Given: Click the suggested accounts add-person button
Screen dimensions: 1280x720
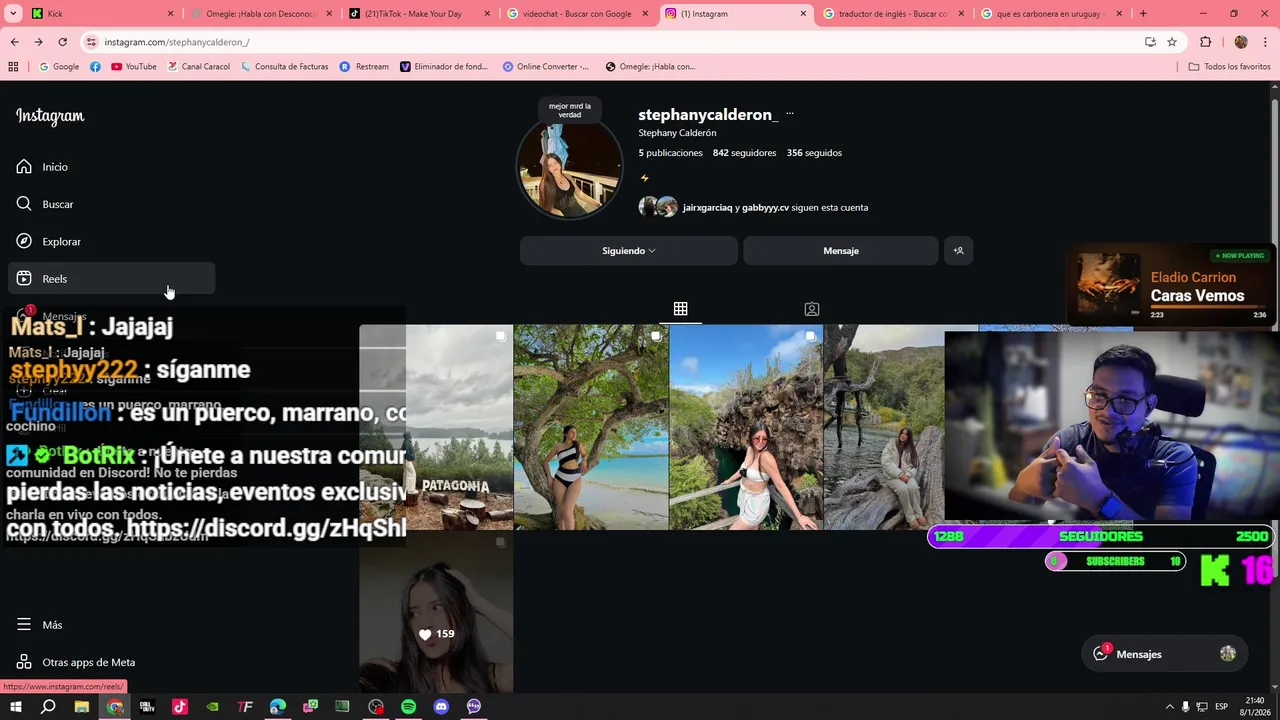Looking at the screenshot, I should tap(958, 251).
